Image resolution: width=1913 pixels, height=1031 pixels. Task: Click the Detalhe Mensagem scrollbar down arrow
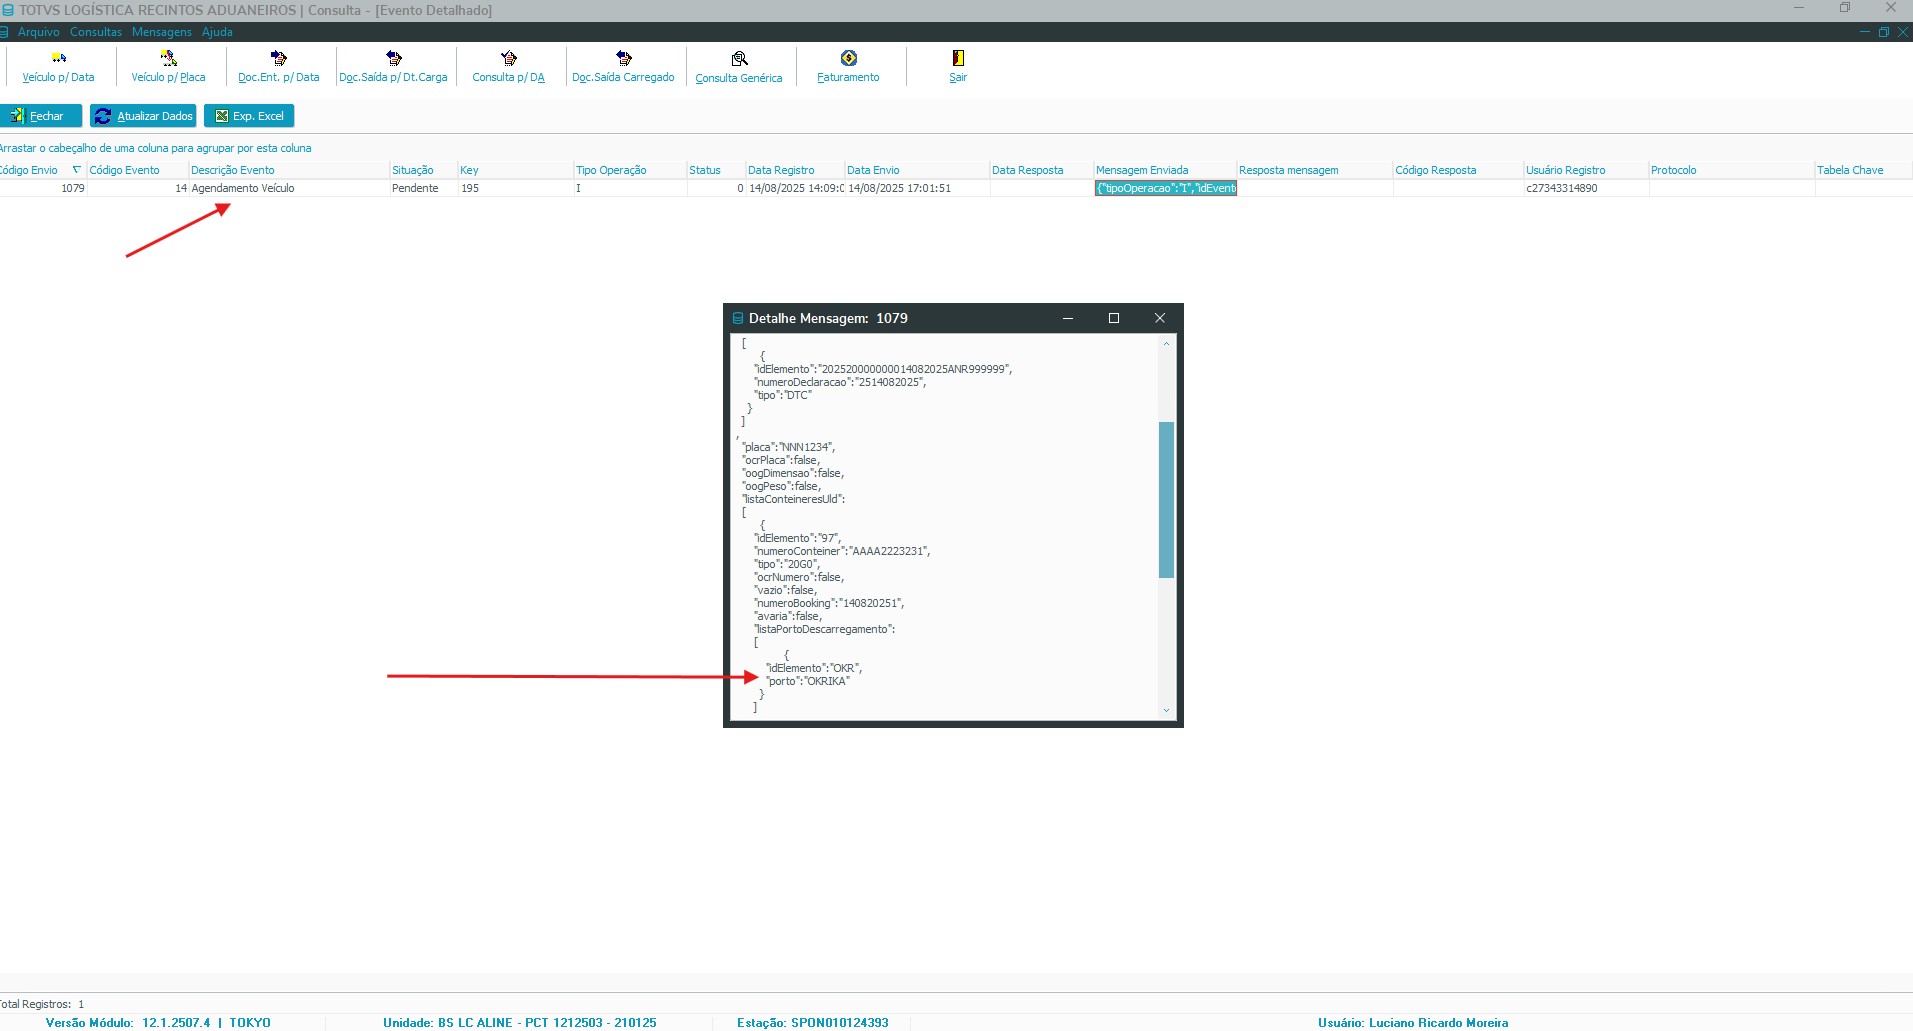[1166, 710]
